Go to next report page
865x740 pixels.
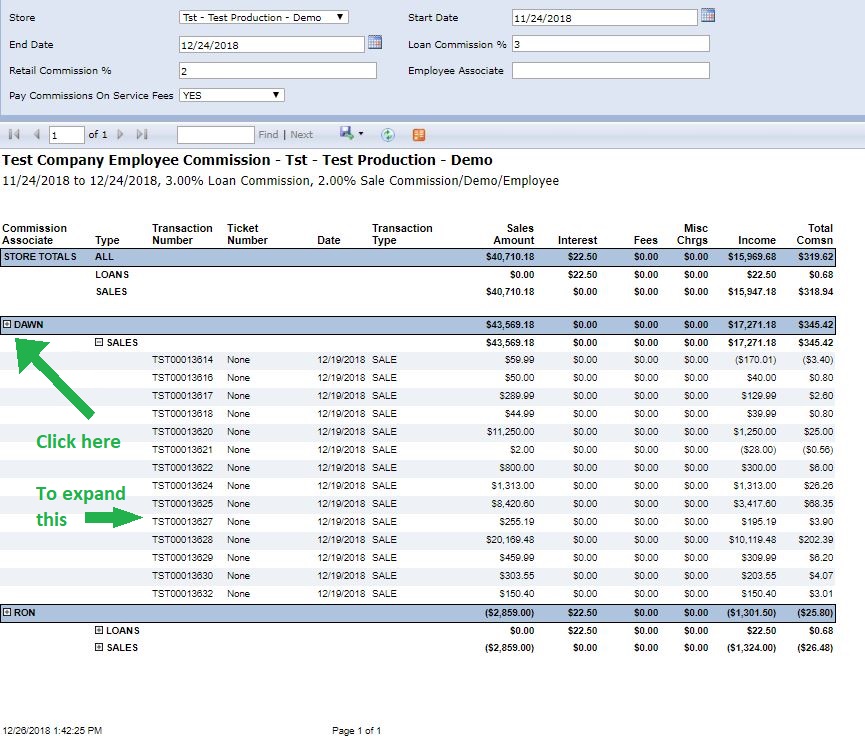(120, 134)
